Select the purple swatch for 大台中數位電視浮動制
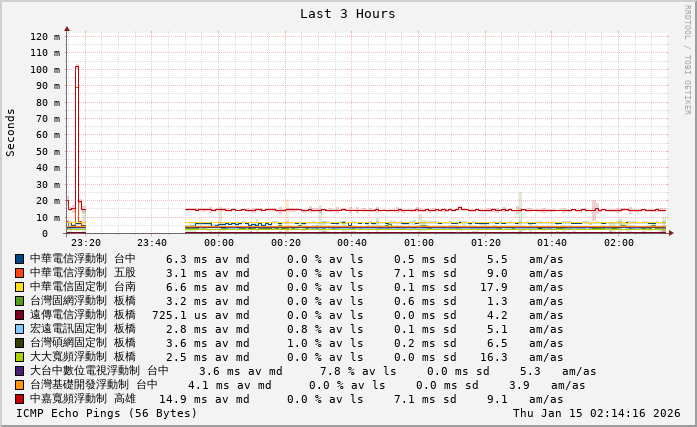 pyautogui.click(x=19, y=371)
